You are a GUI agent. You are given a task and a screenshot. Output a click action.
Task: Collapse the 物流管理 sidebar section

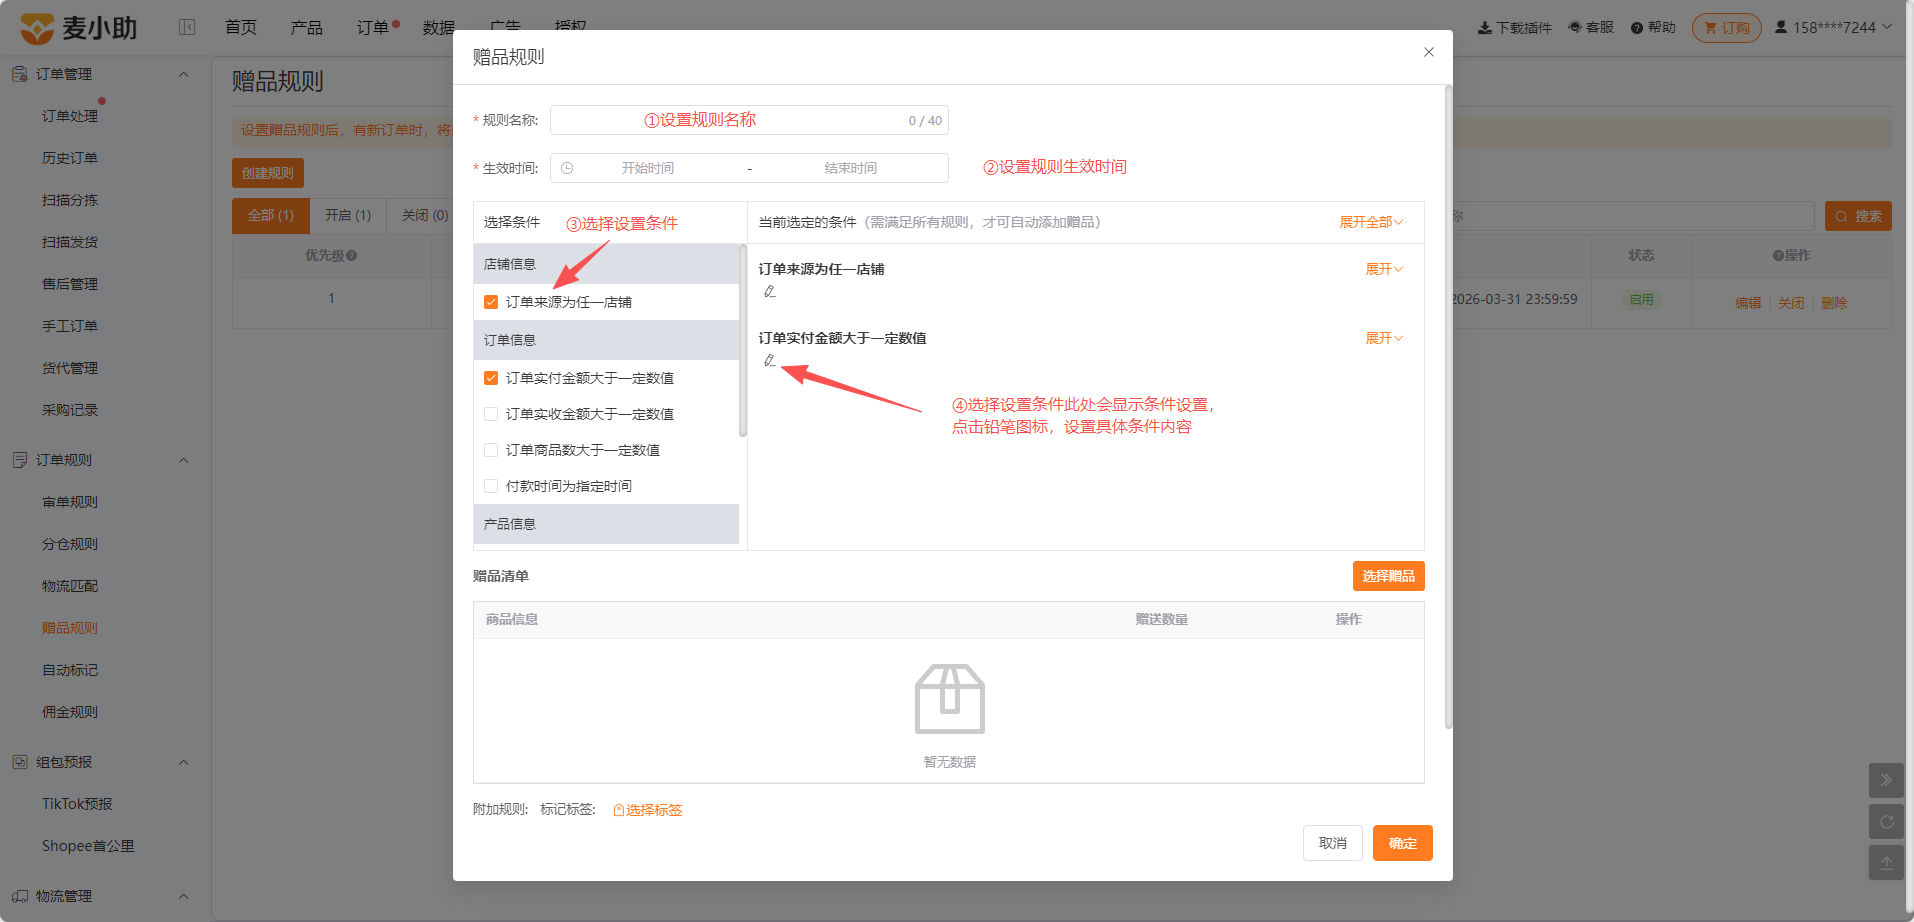click(183, 896)
